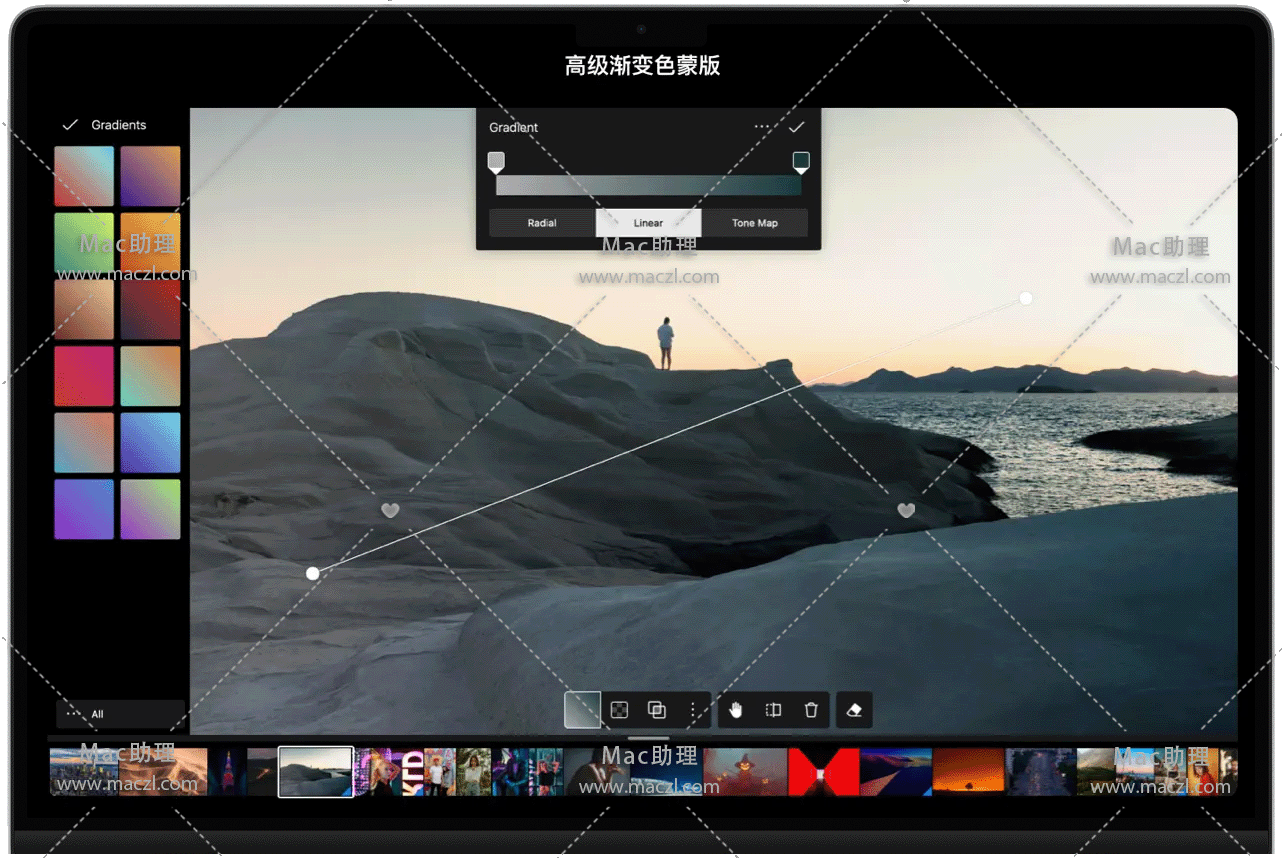
Task: Expand the All category selector
Action: tap(120, 714)
